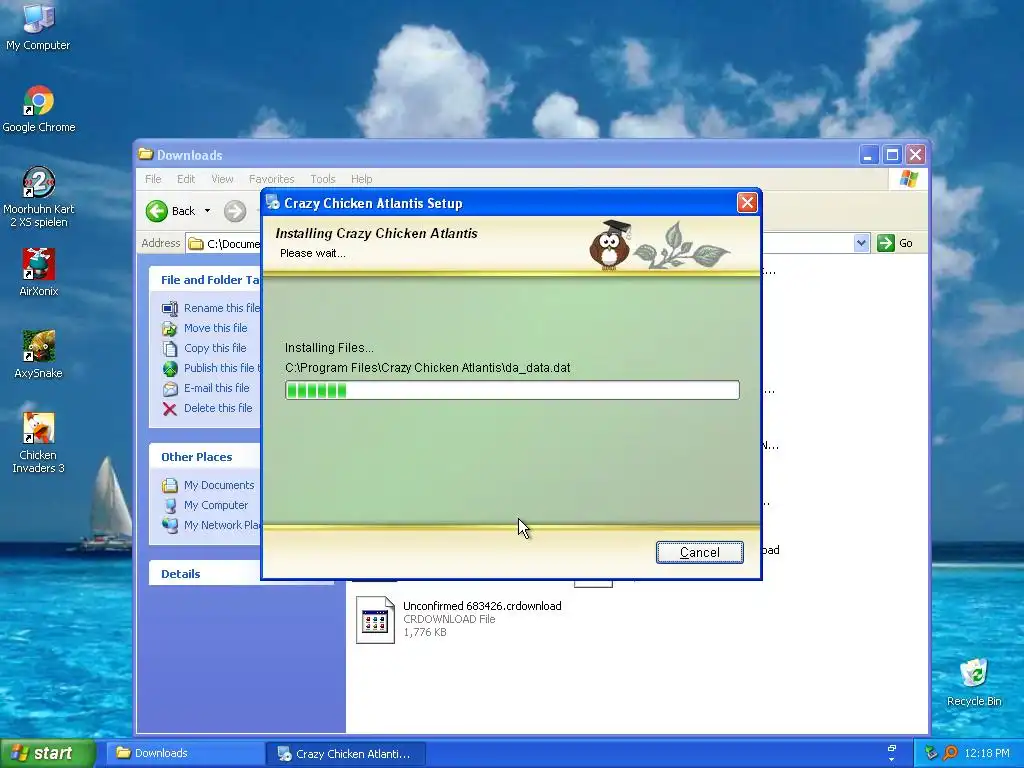Click the Unconfirmed 683426.crdownload file name
The height and width of the screenshot is (768, 1024).
point(482,606)
